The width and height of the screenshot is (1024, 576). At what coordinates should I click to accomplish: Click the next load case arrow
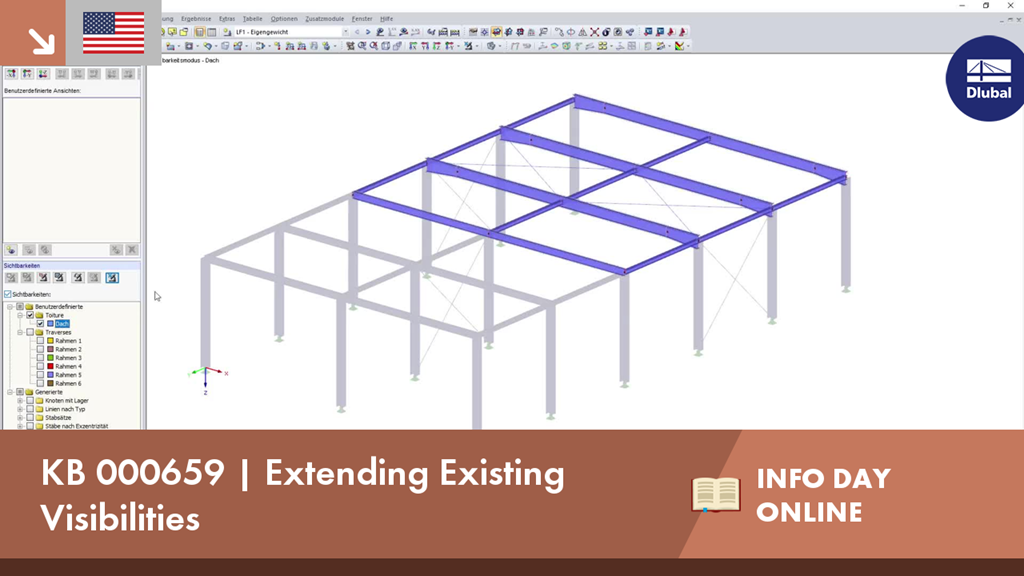point(368,32)
